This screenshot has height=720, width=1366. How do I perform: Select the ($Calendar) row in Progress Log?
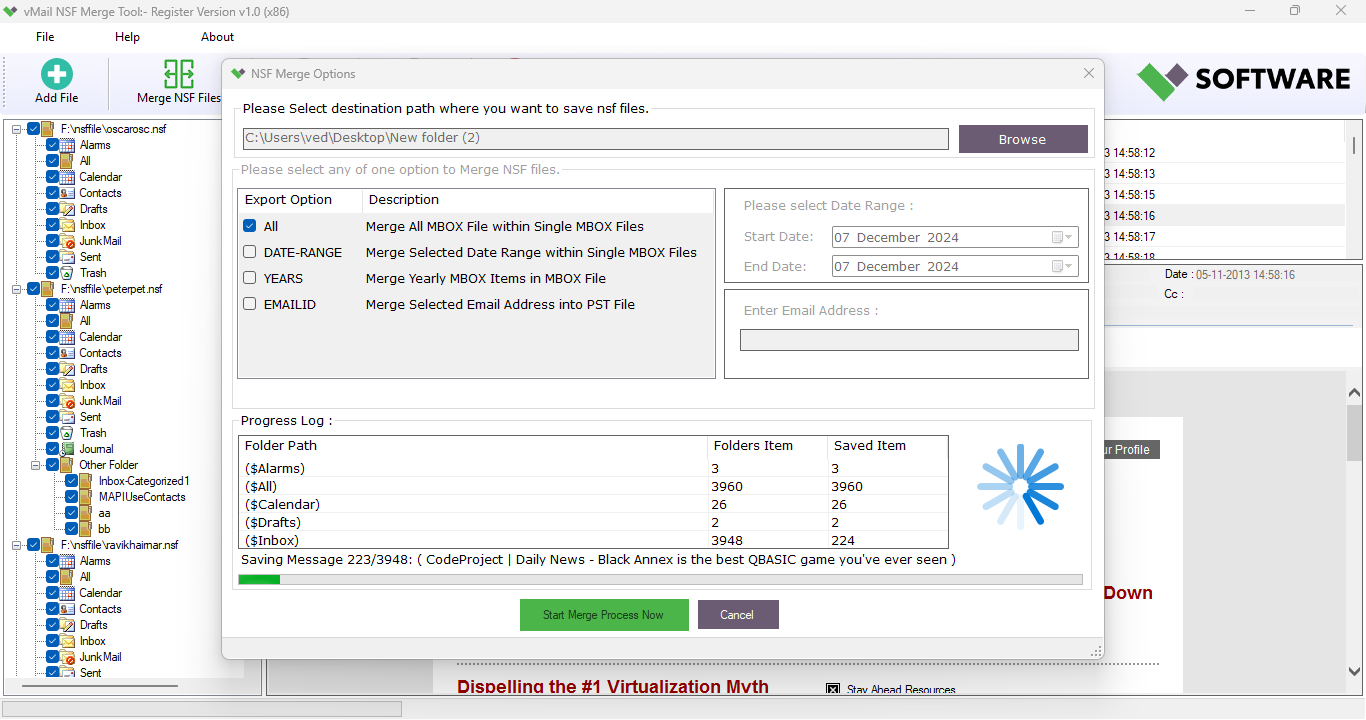tap(593, 504)
